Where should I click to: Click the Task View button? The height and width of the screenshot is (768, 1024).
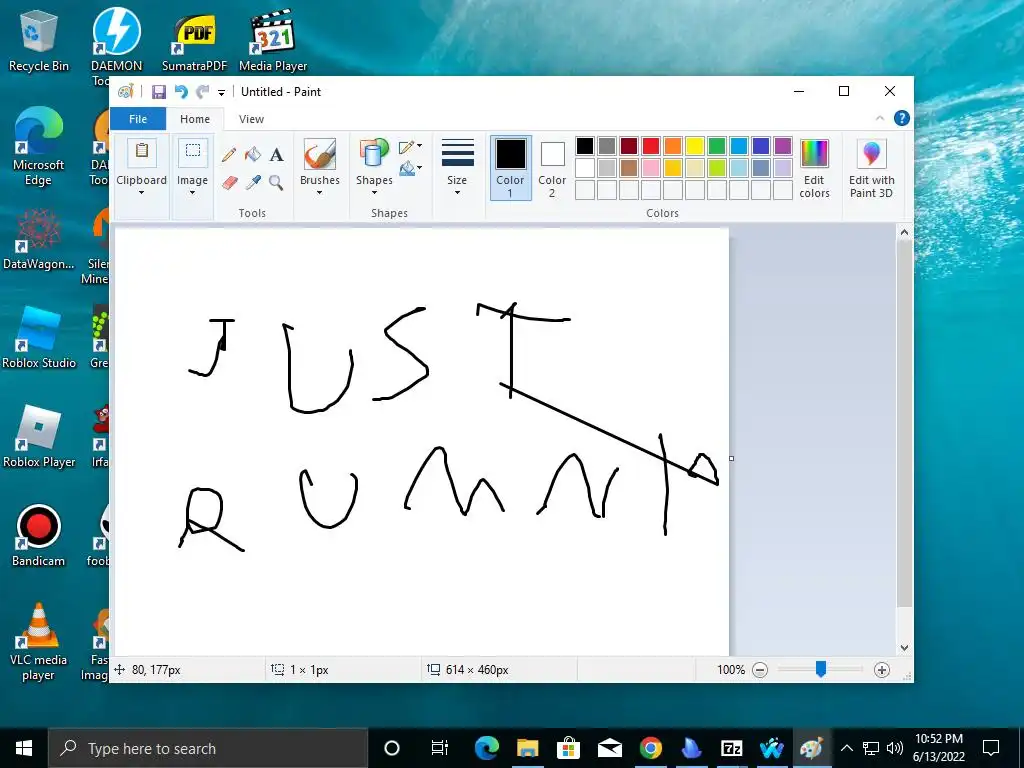440,748
